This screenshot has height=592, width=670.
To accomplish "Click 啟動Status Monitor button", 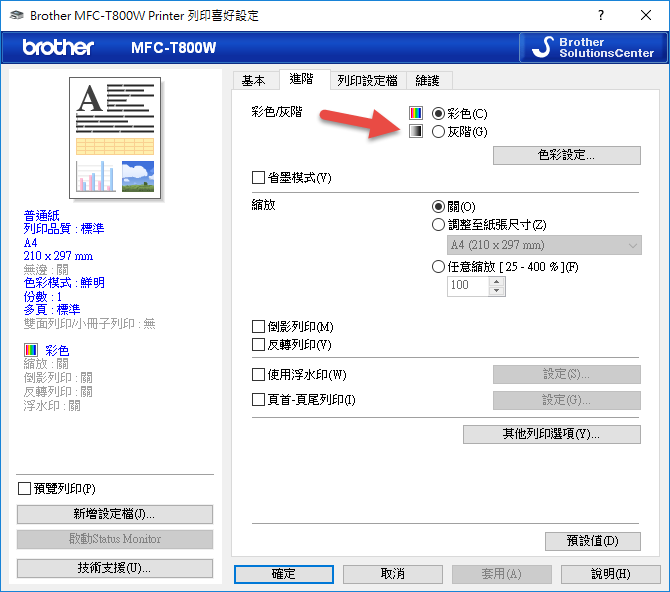I will 115,539.
